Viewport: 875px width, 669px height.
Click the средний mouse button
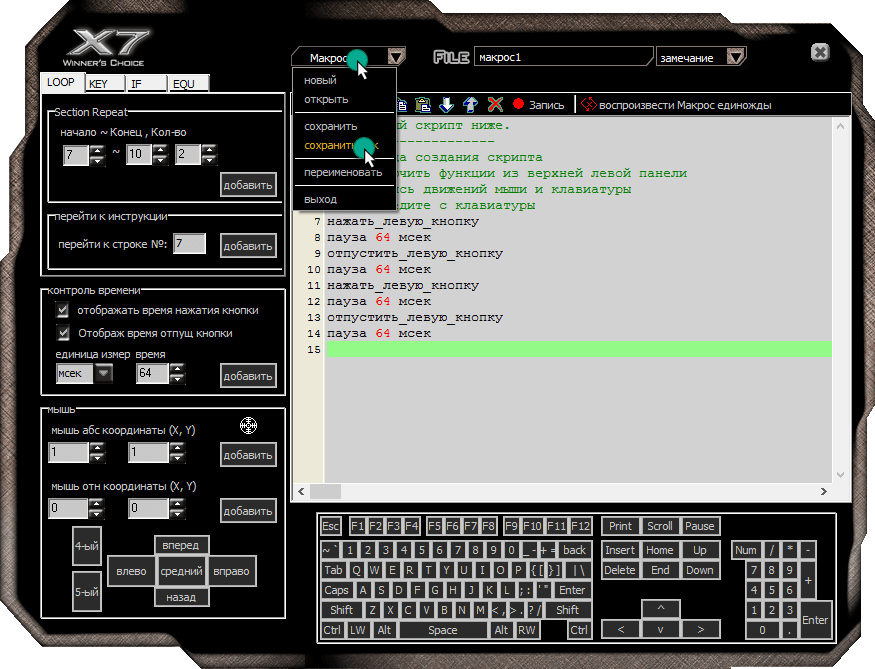tap(181, 571)
